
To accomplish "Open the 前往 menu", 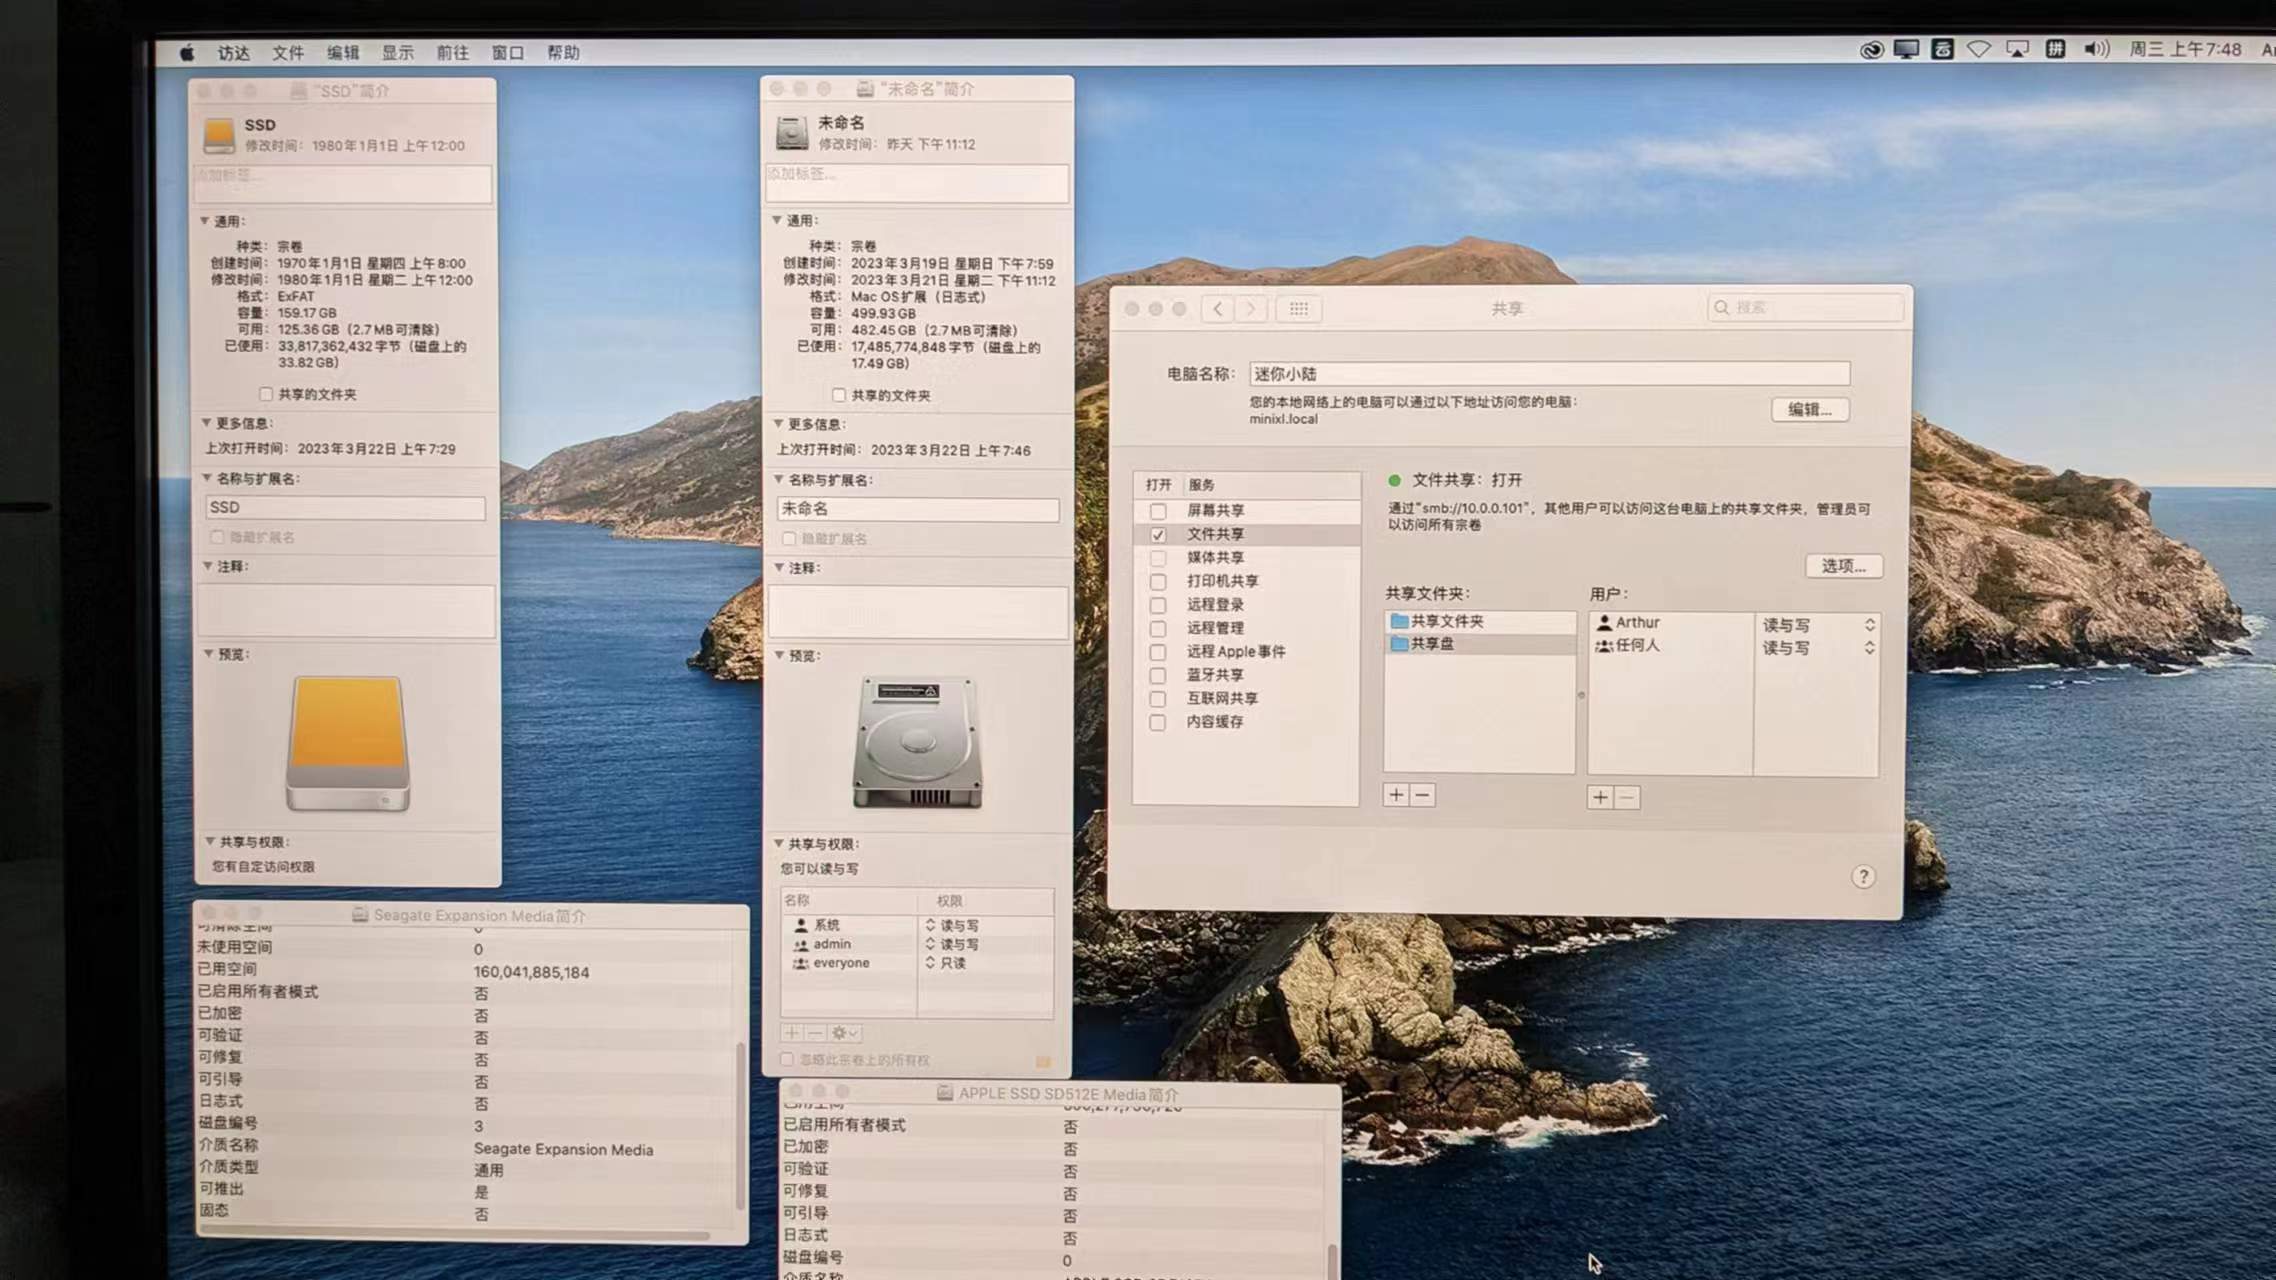I will pos(452,53).
